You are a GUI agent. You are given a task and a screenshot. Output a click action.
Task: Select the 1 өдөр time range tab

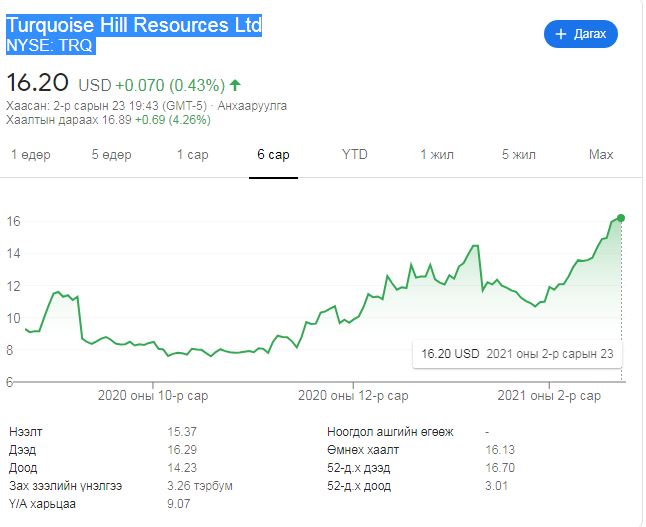31,155
